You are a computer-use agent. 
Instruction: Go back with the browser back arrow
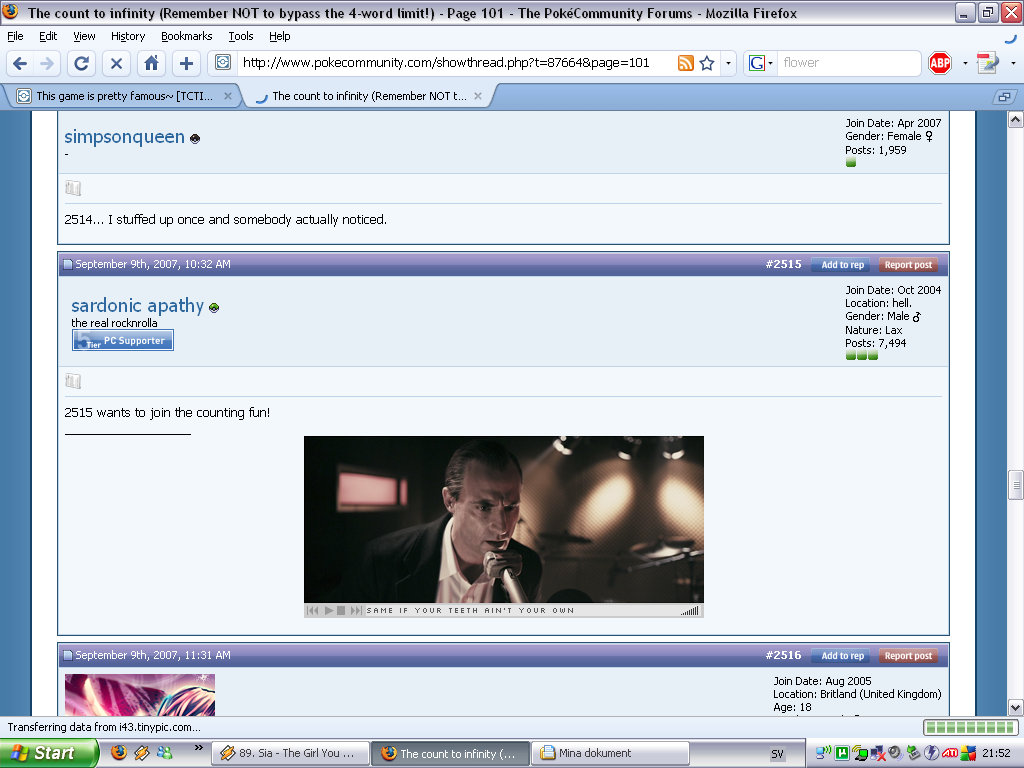click(20, 63)
